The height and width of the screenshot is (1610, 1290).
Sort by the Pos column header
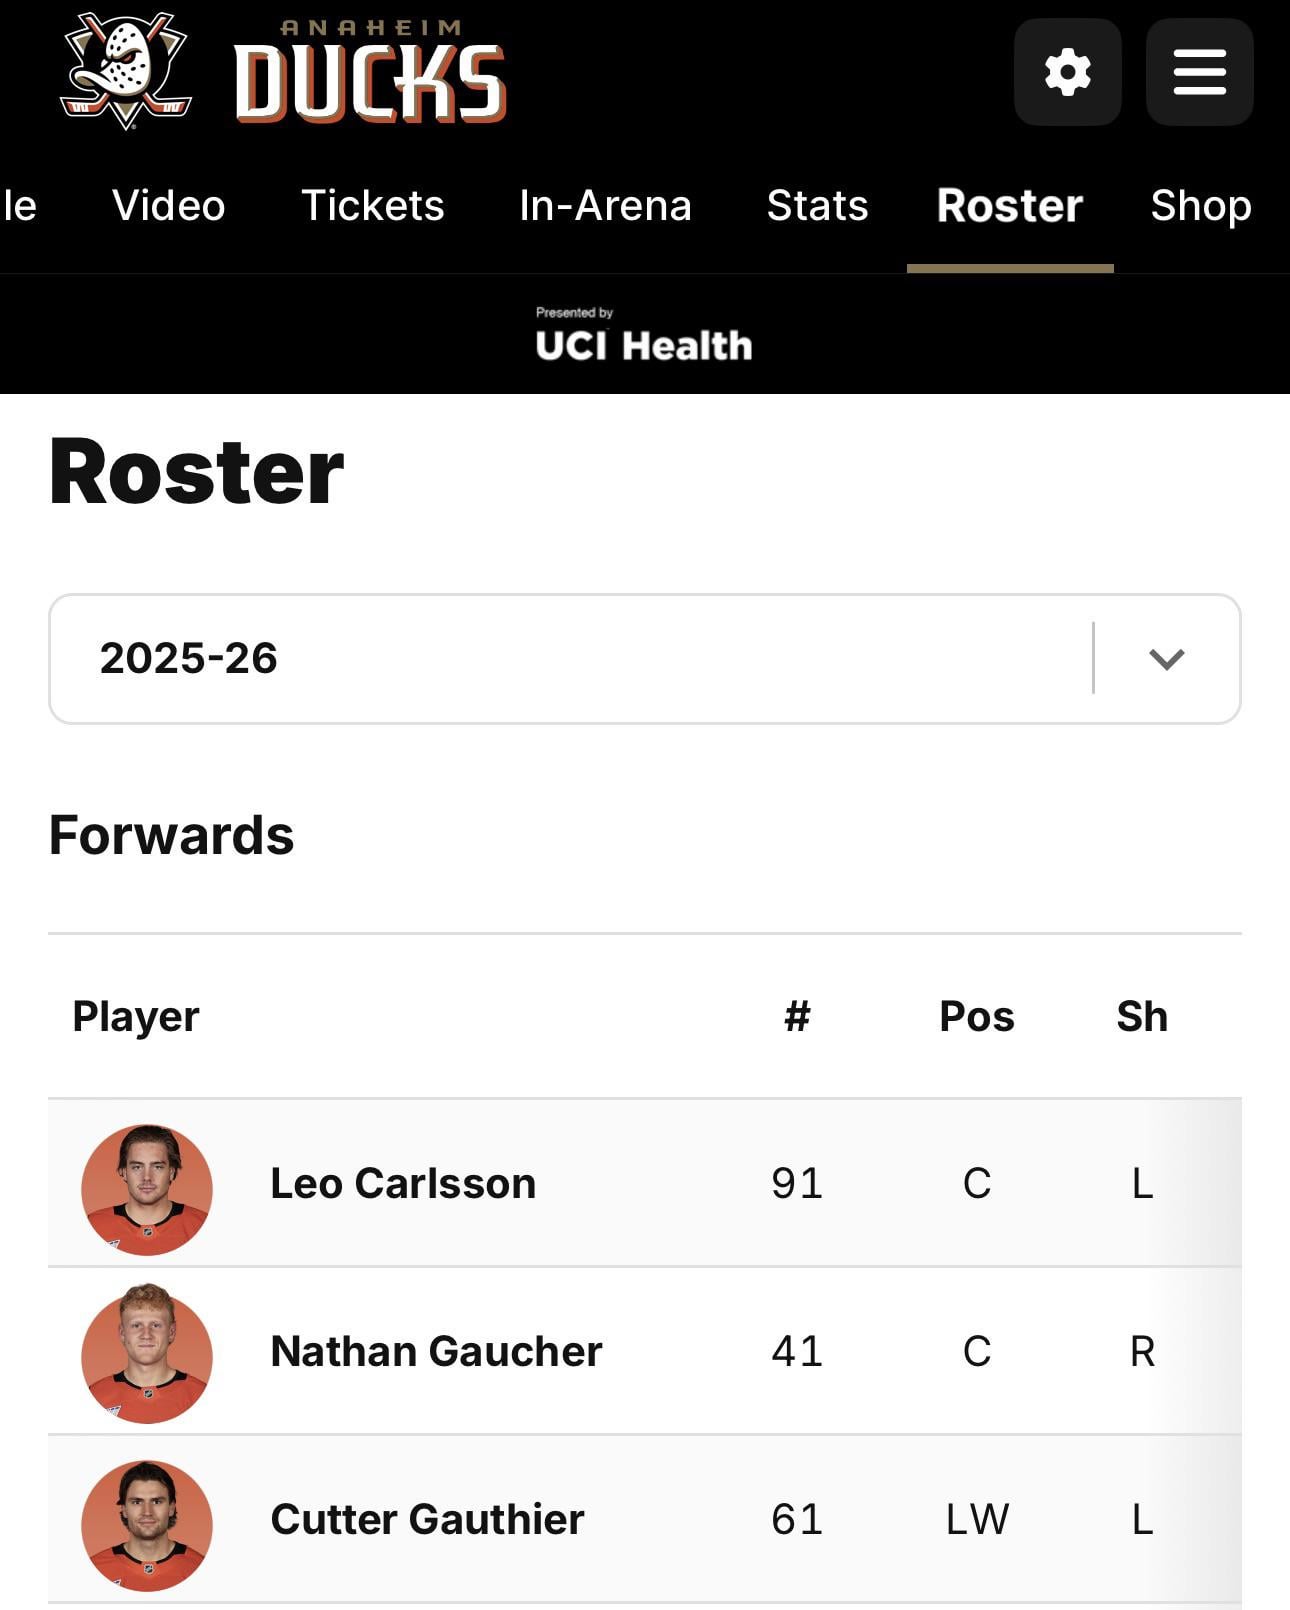[976, 1017]
